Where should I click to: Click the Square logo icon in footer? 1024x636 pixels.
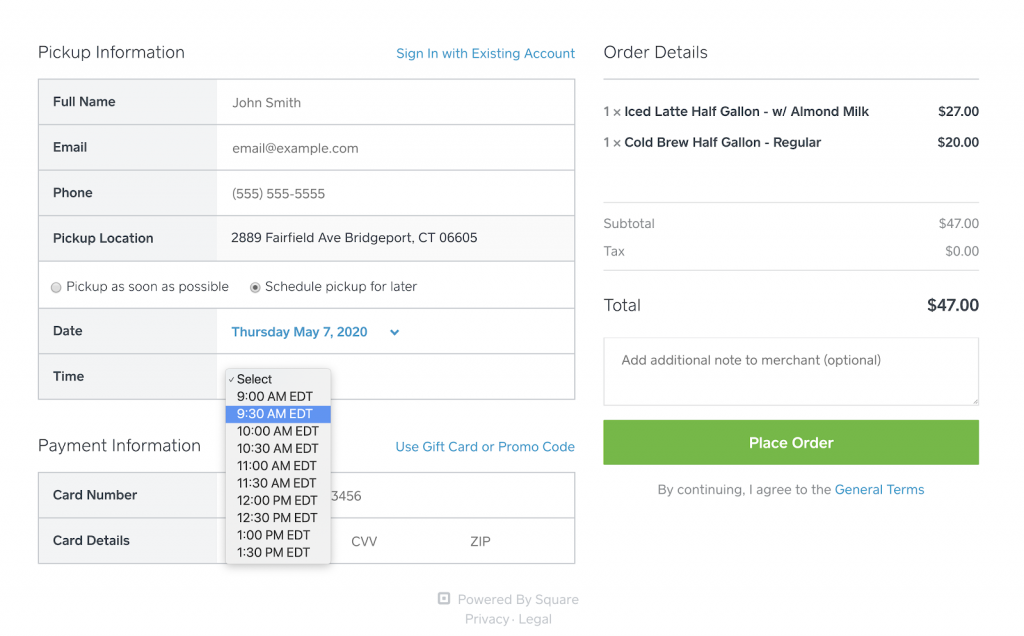pyautogui.click(x=443, y=598)
